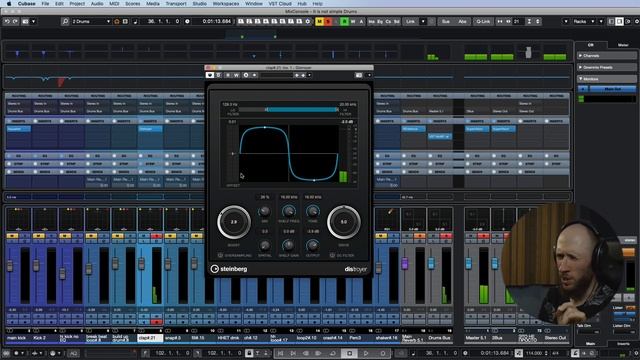This screenshot has height=360, width=640.
Task: Click the left zone layout icon
Action: (x=611, y=21)
